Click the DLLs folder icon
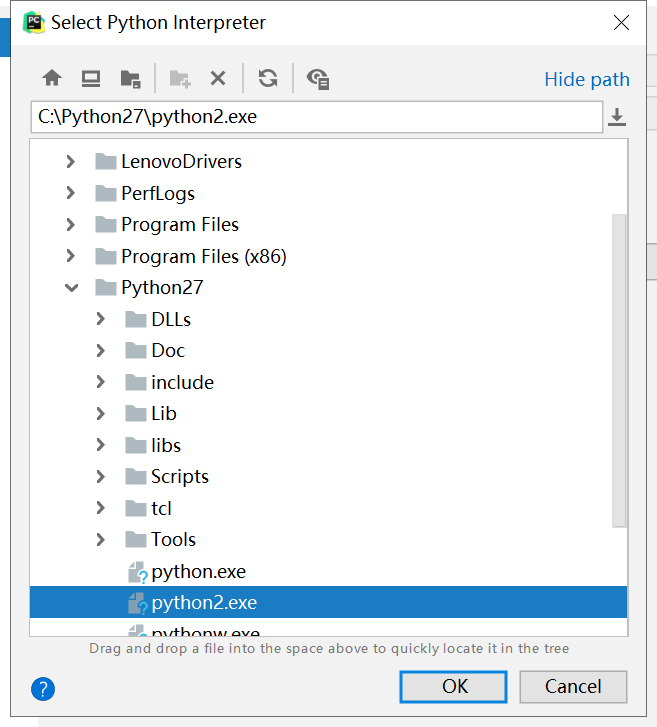Viewport: 657px width, 727px height. (136, 319)
